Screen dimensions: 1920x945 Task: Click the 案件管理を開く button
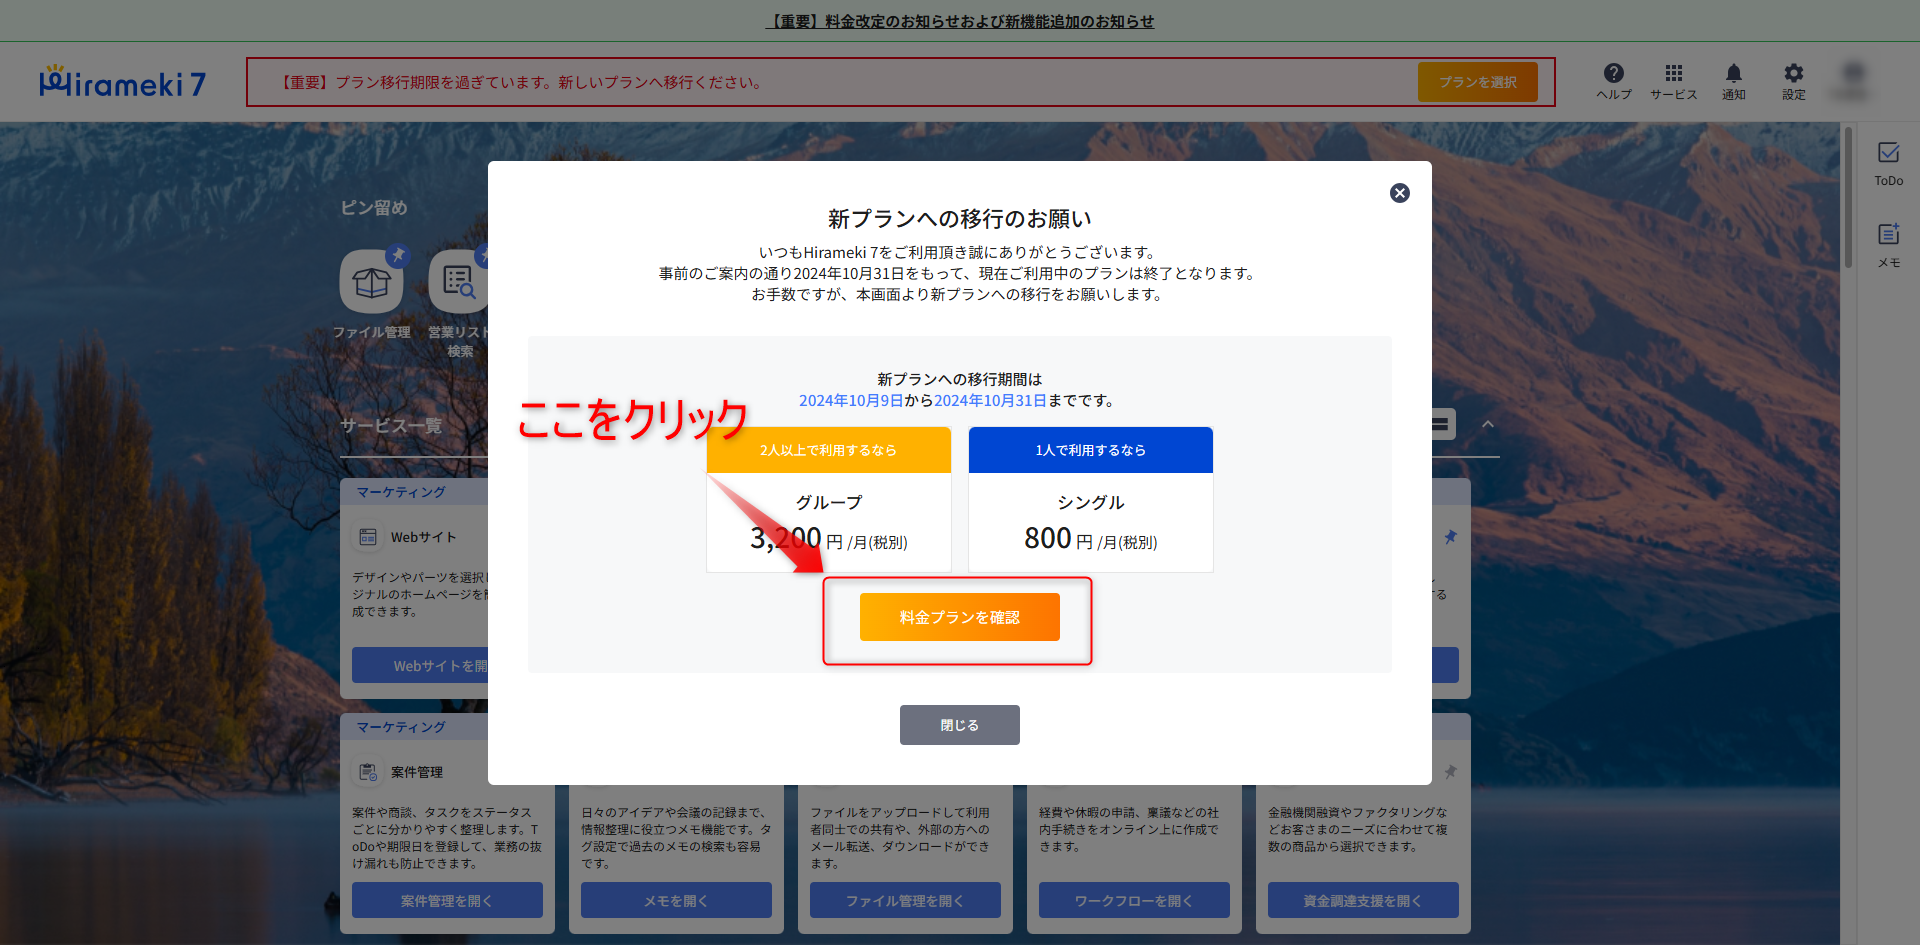click(447, 900)
